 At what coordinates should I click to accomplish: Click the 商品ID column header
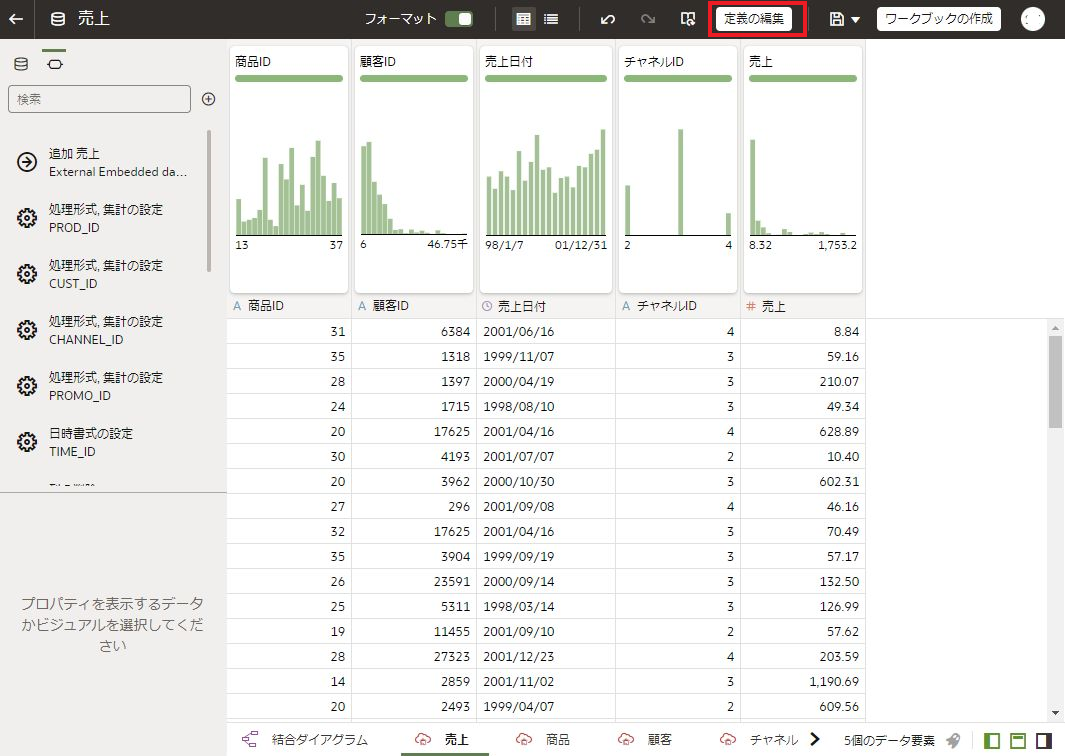point(289,306)
